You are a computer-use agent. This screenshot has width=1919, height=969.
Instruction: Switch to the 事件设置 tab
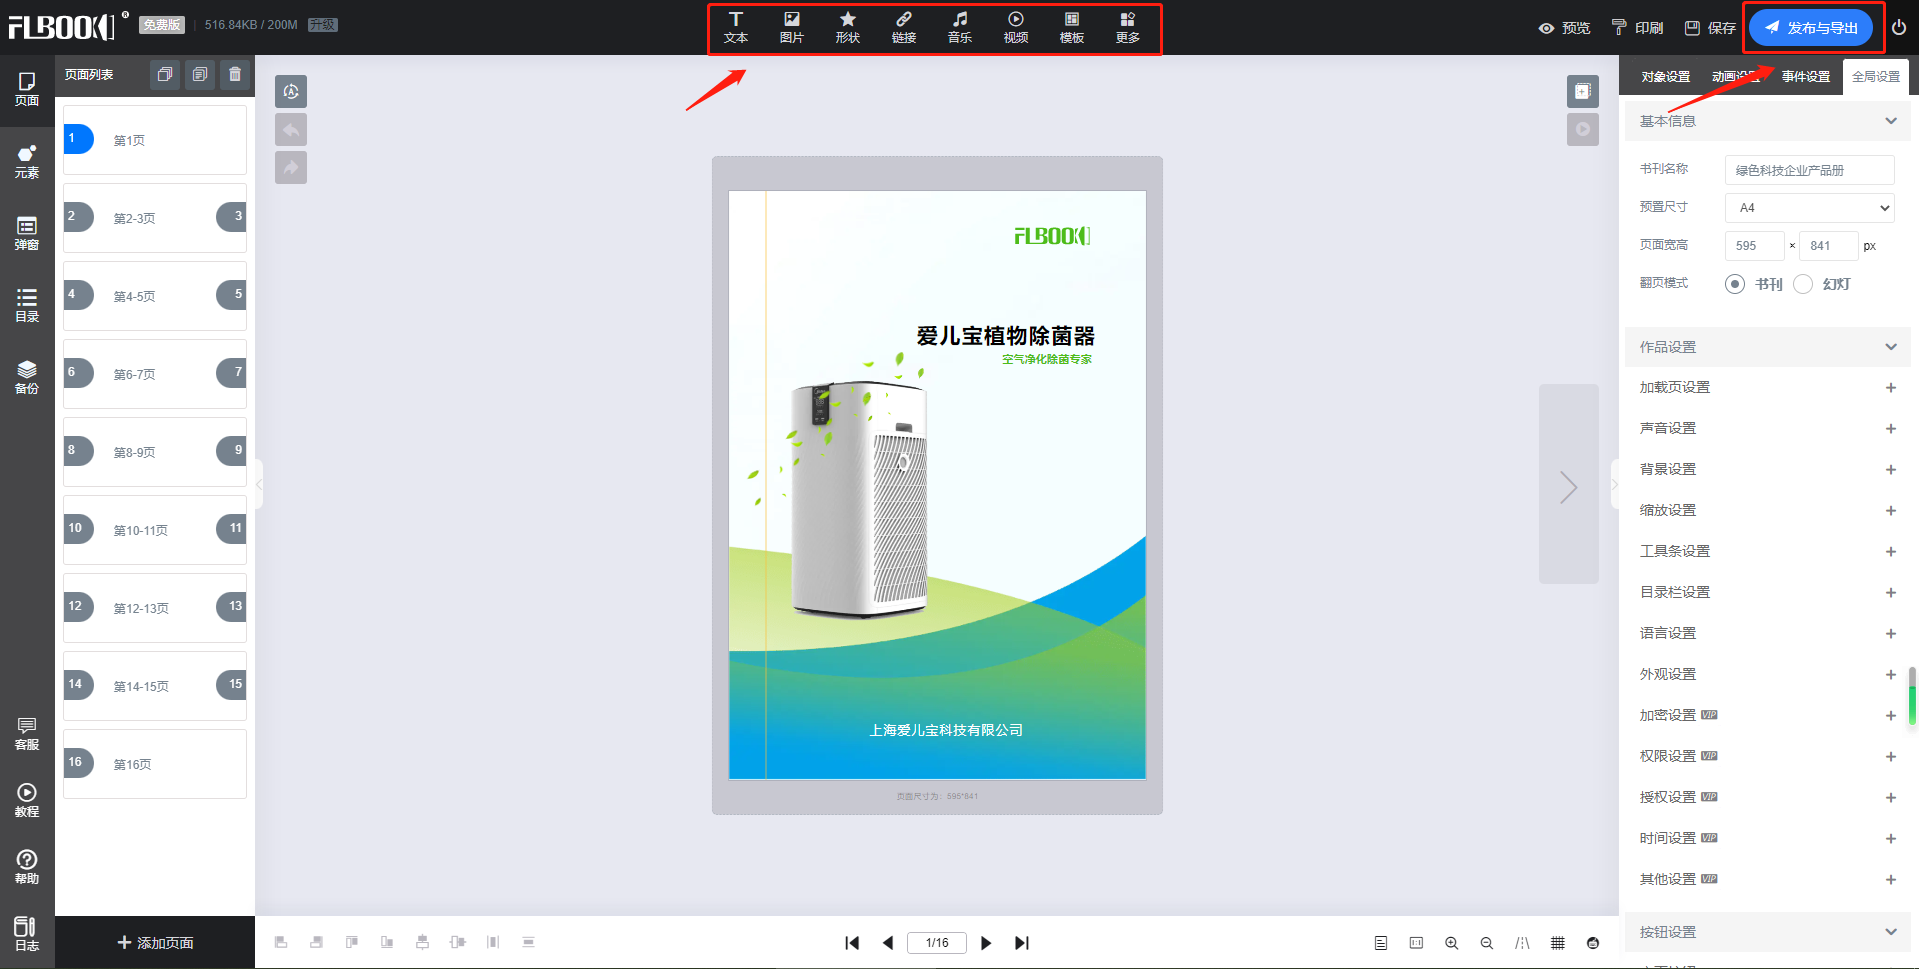pos(1806,77)
